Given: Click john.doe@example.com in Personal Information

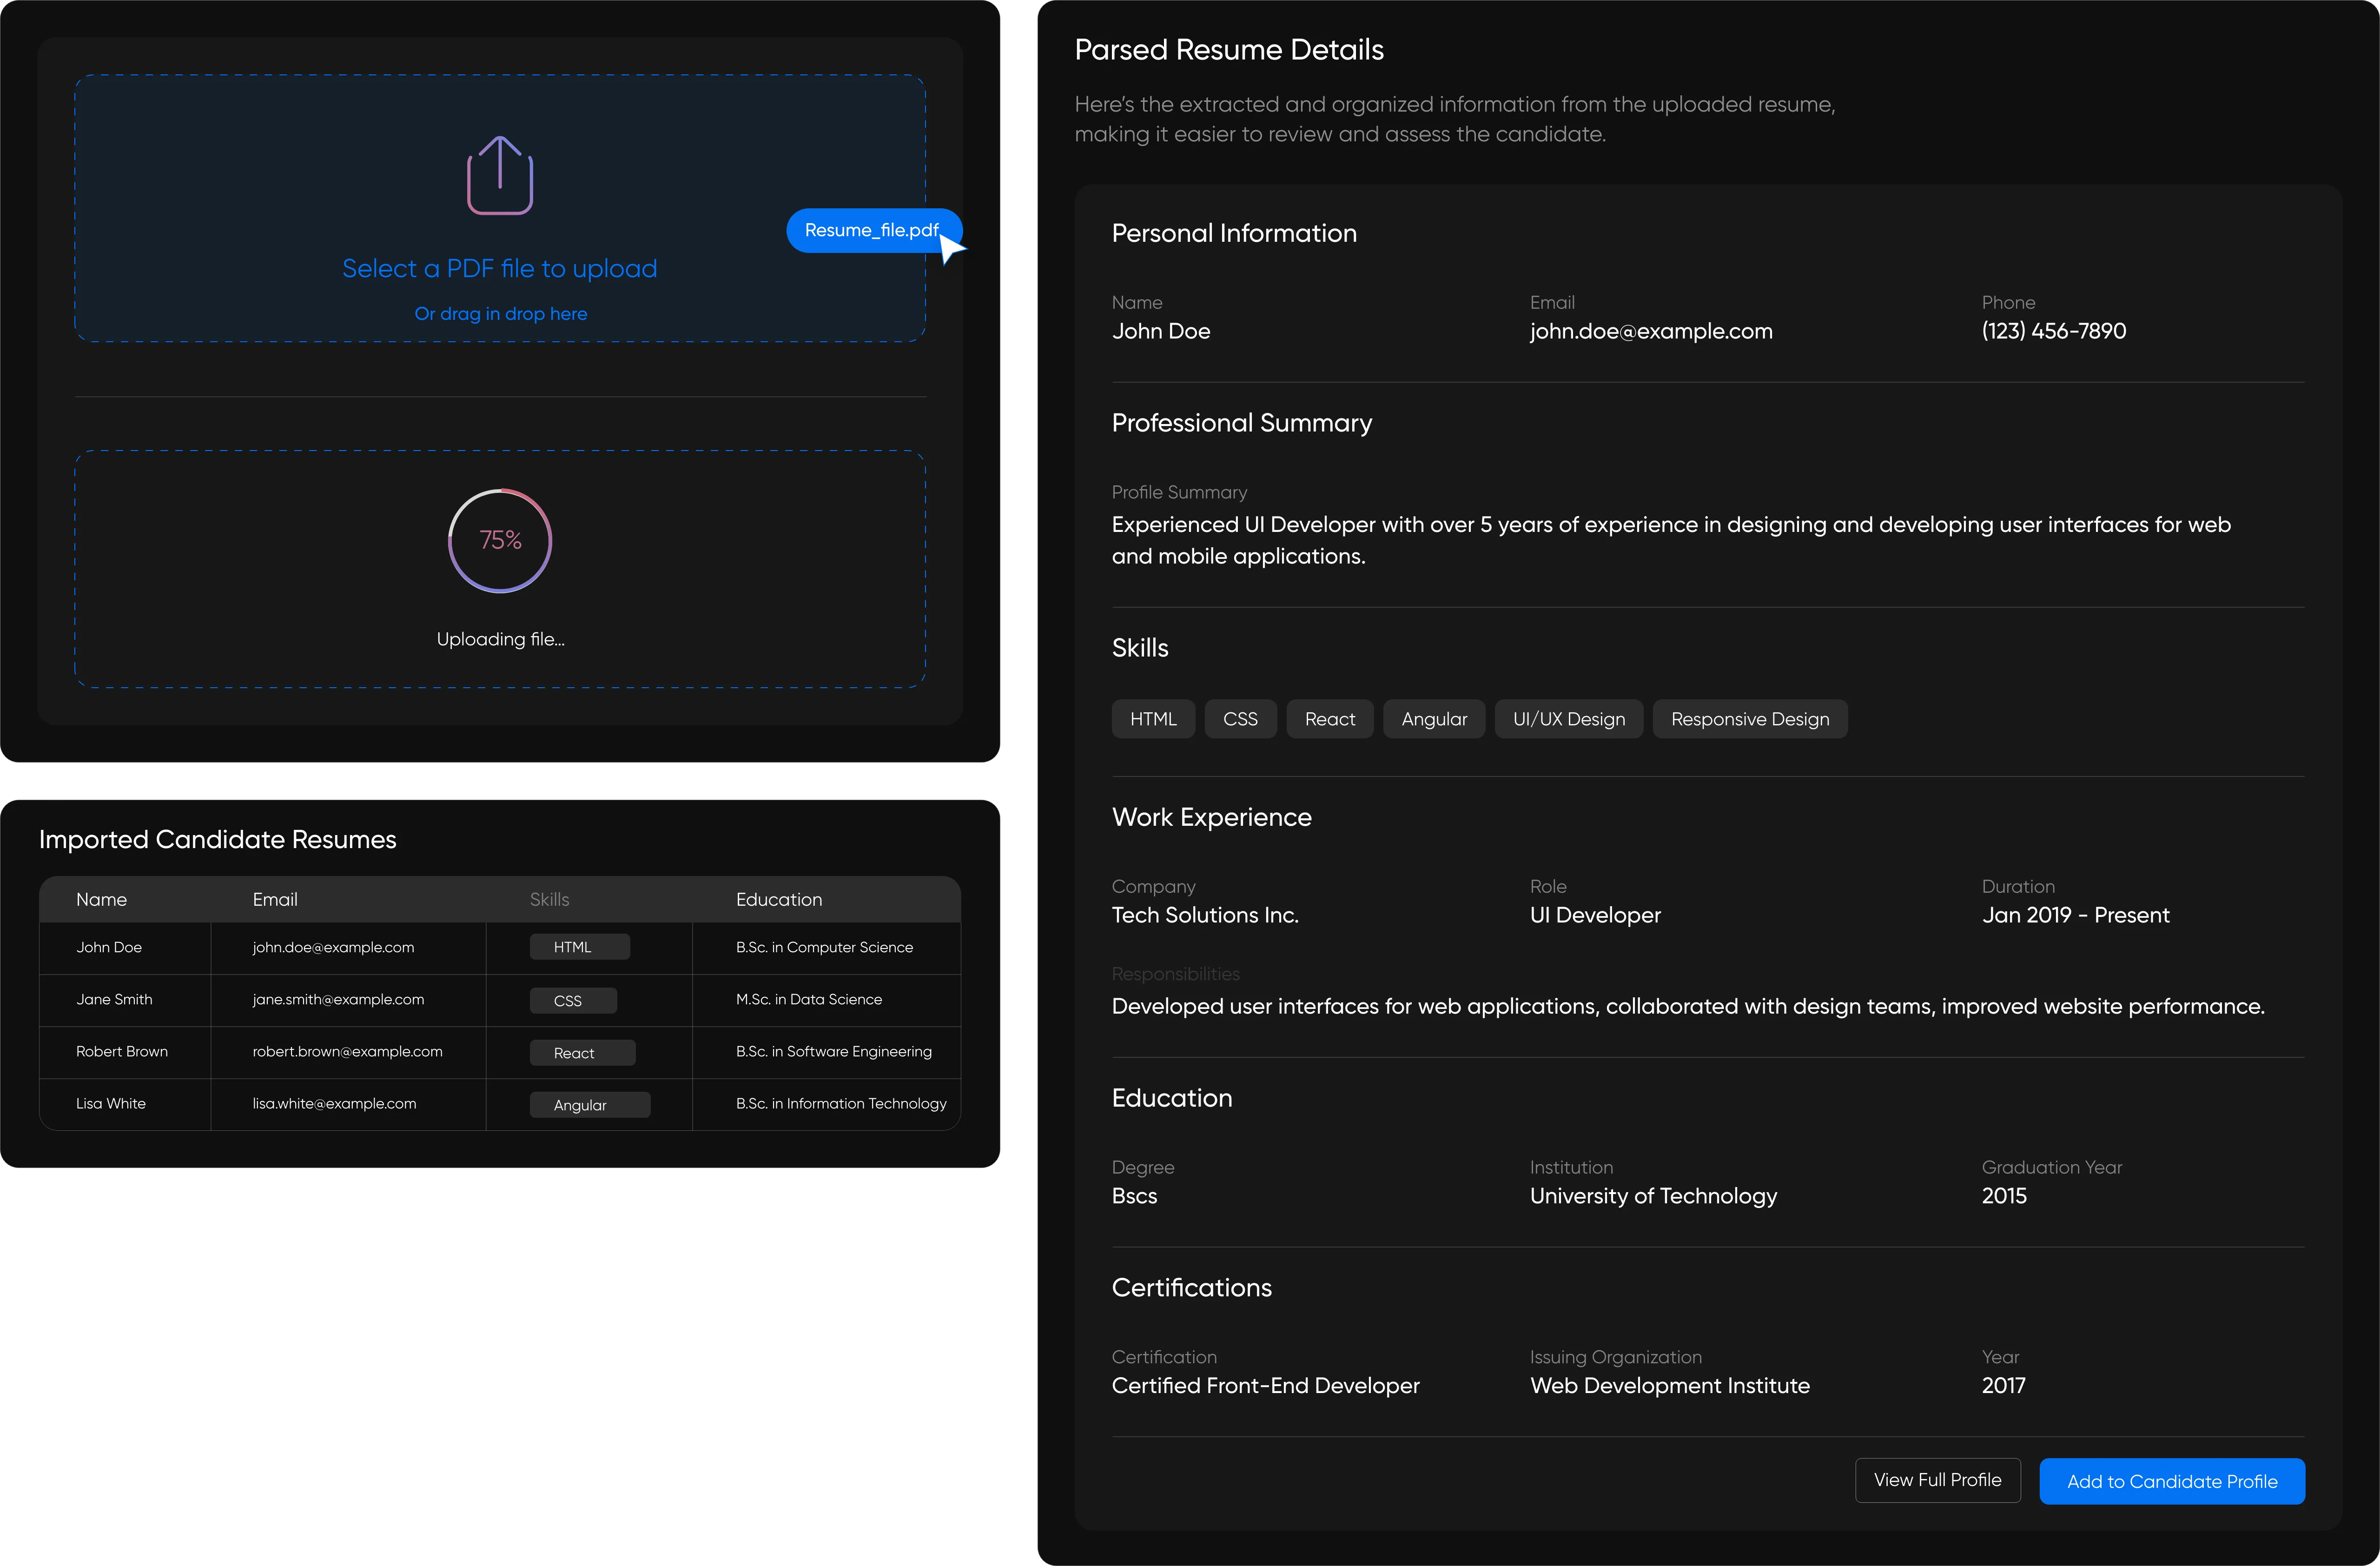Looking at the screenshot, I should (x=1650, y=331).
